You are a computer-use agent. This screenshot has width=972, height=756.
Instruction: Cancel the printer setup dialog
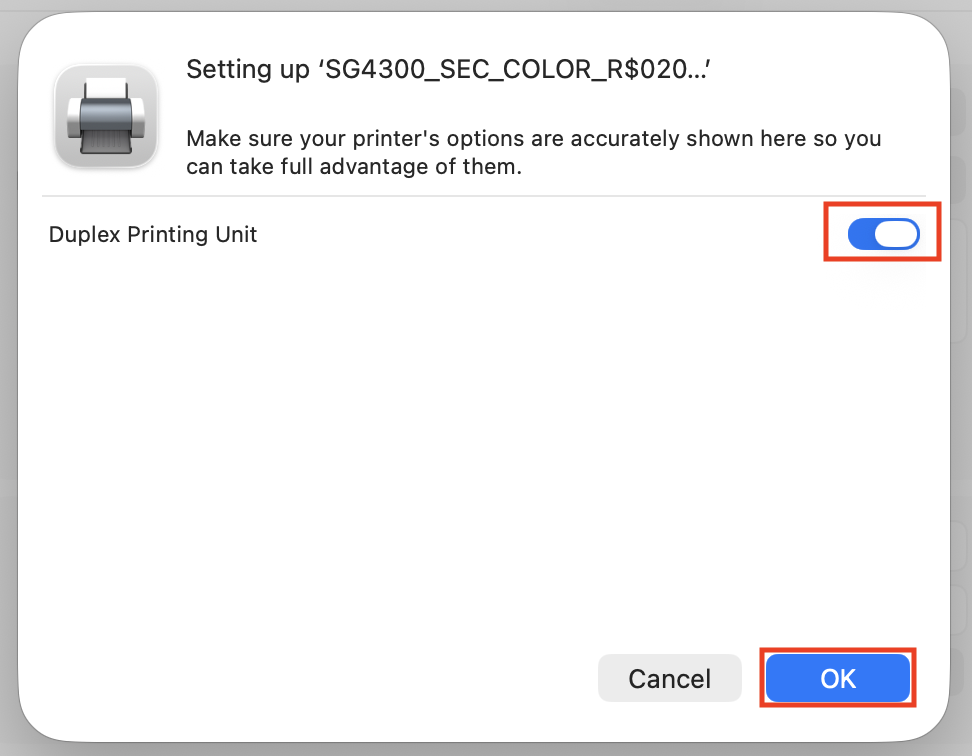(x=669, y=679)
